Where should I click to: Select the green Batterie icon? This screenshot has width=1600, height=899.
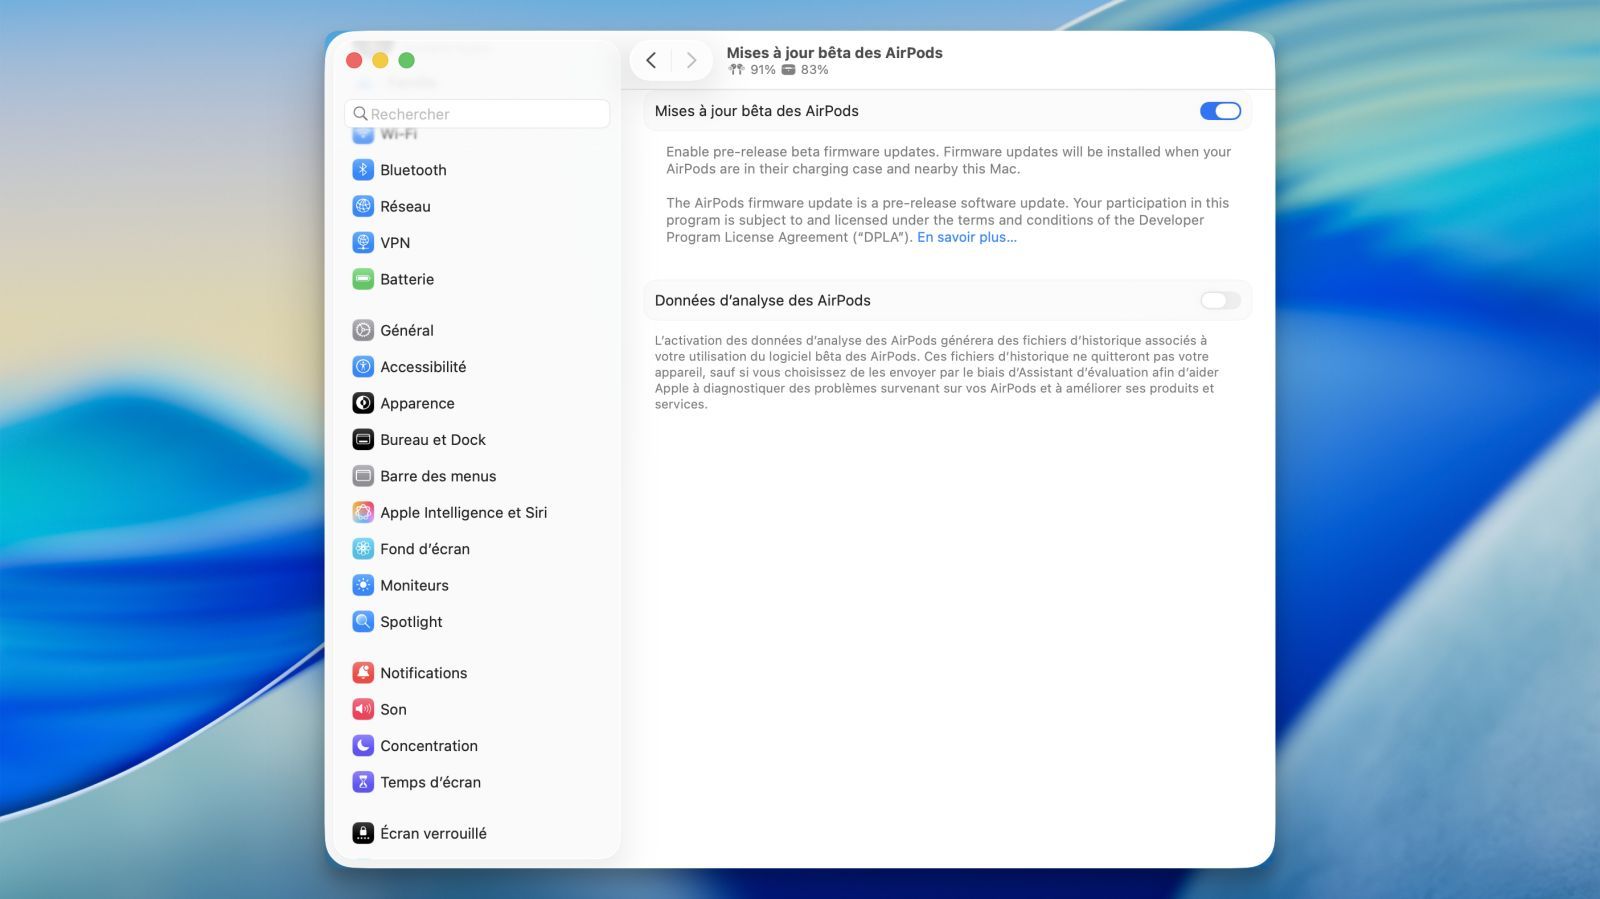[x=363, y=279]
